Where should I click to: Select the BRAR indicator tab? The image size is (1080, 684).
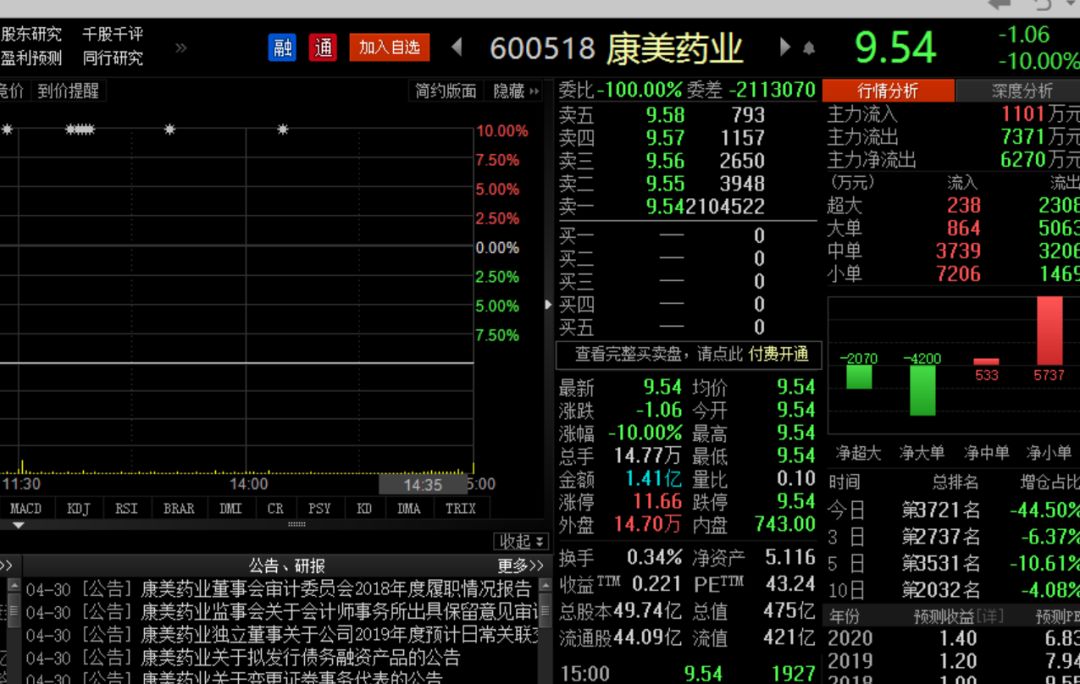pyautogui.click(x=179, y=509)
